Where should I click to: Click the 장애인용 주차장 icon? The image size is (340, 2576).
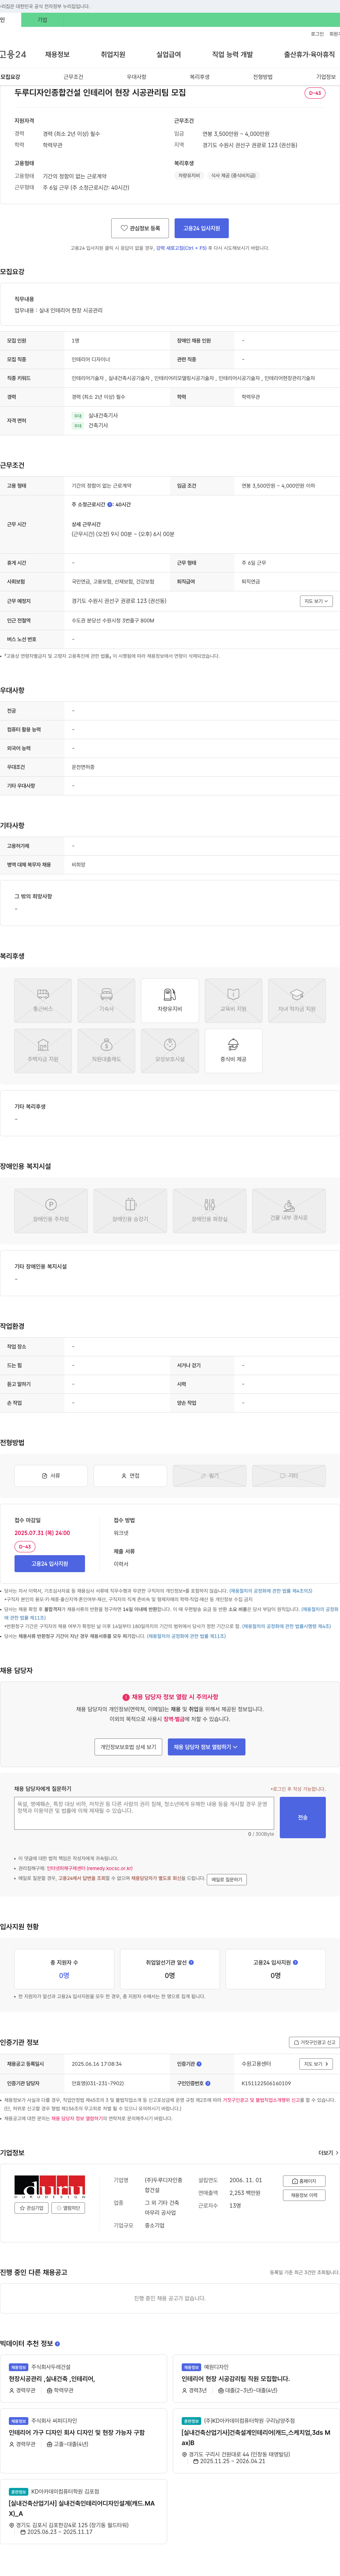tap(51, 1210)
